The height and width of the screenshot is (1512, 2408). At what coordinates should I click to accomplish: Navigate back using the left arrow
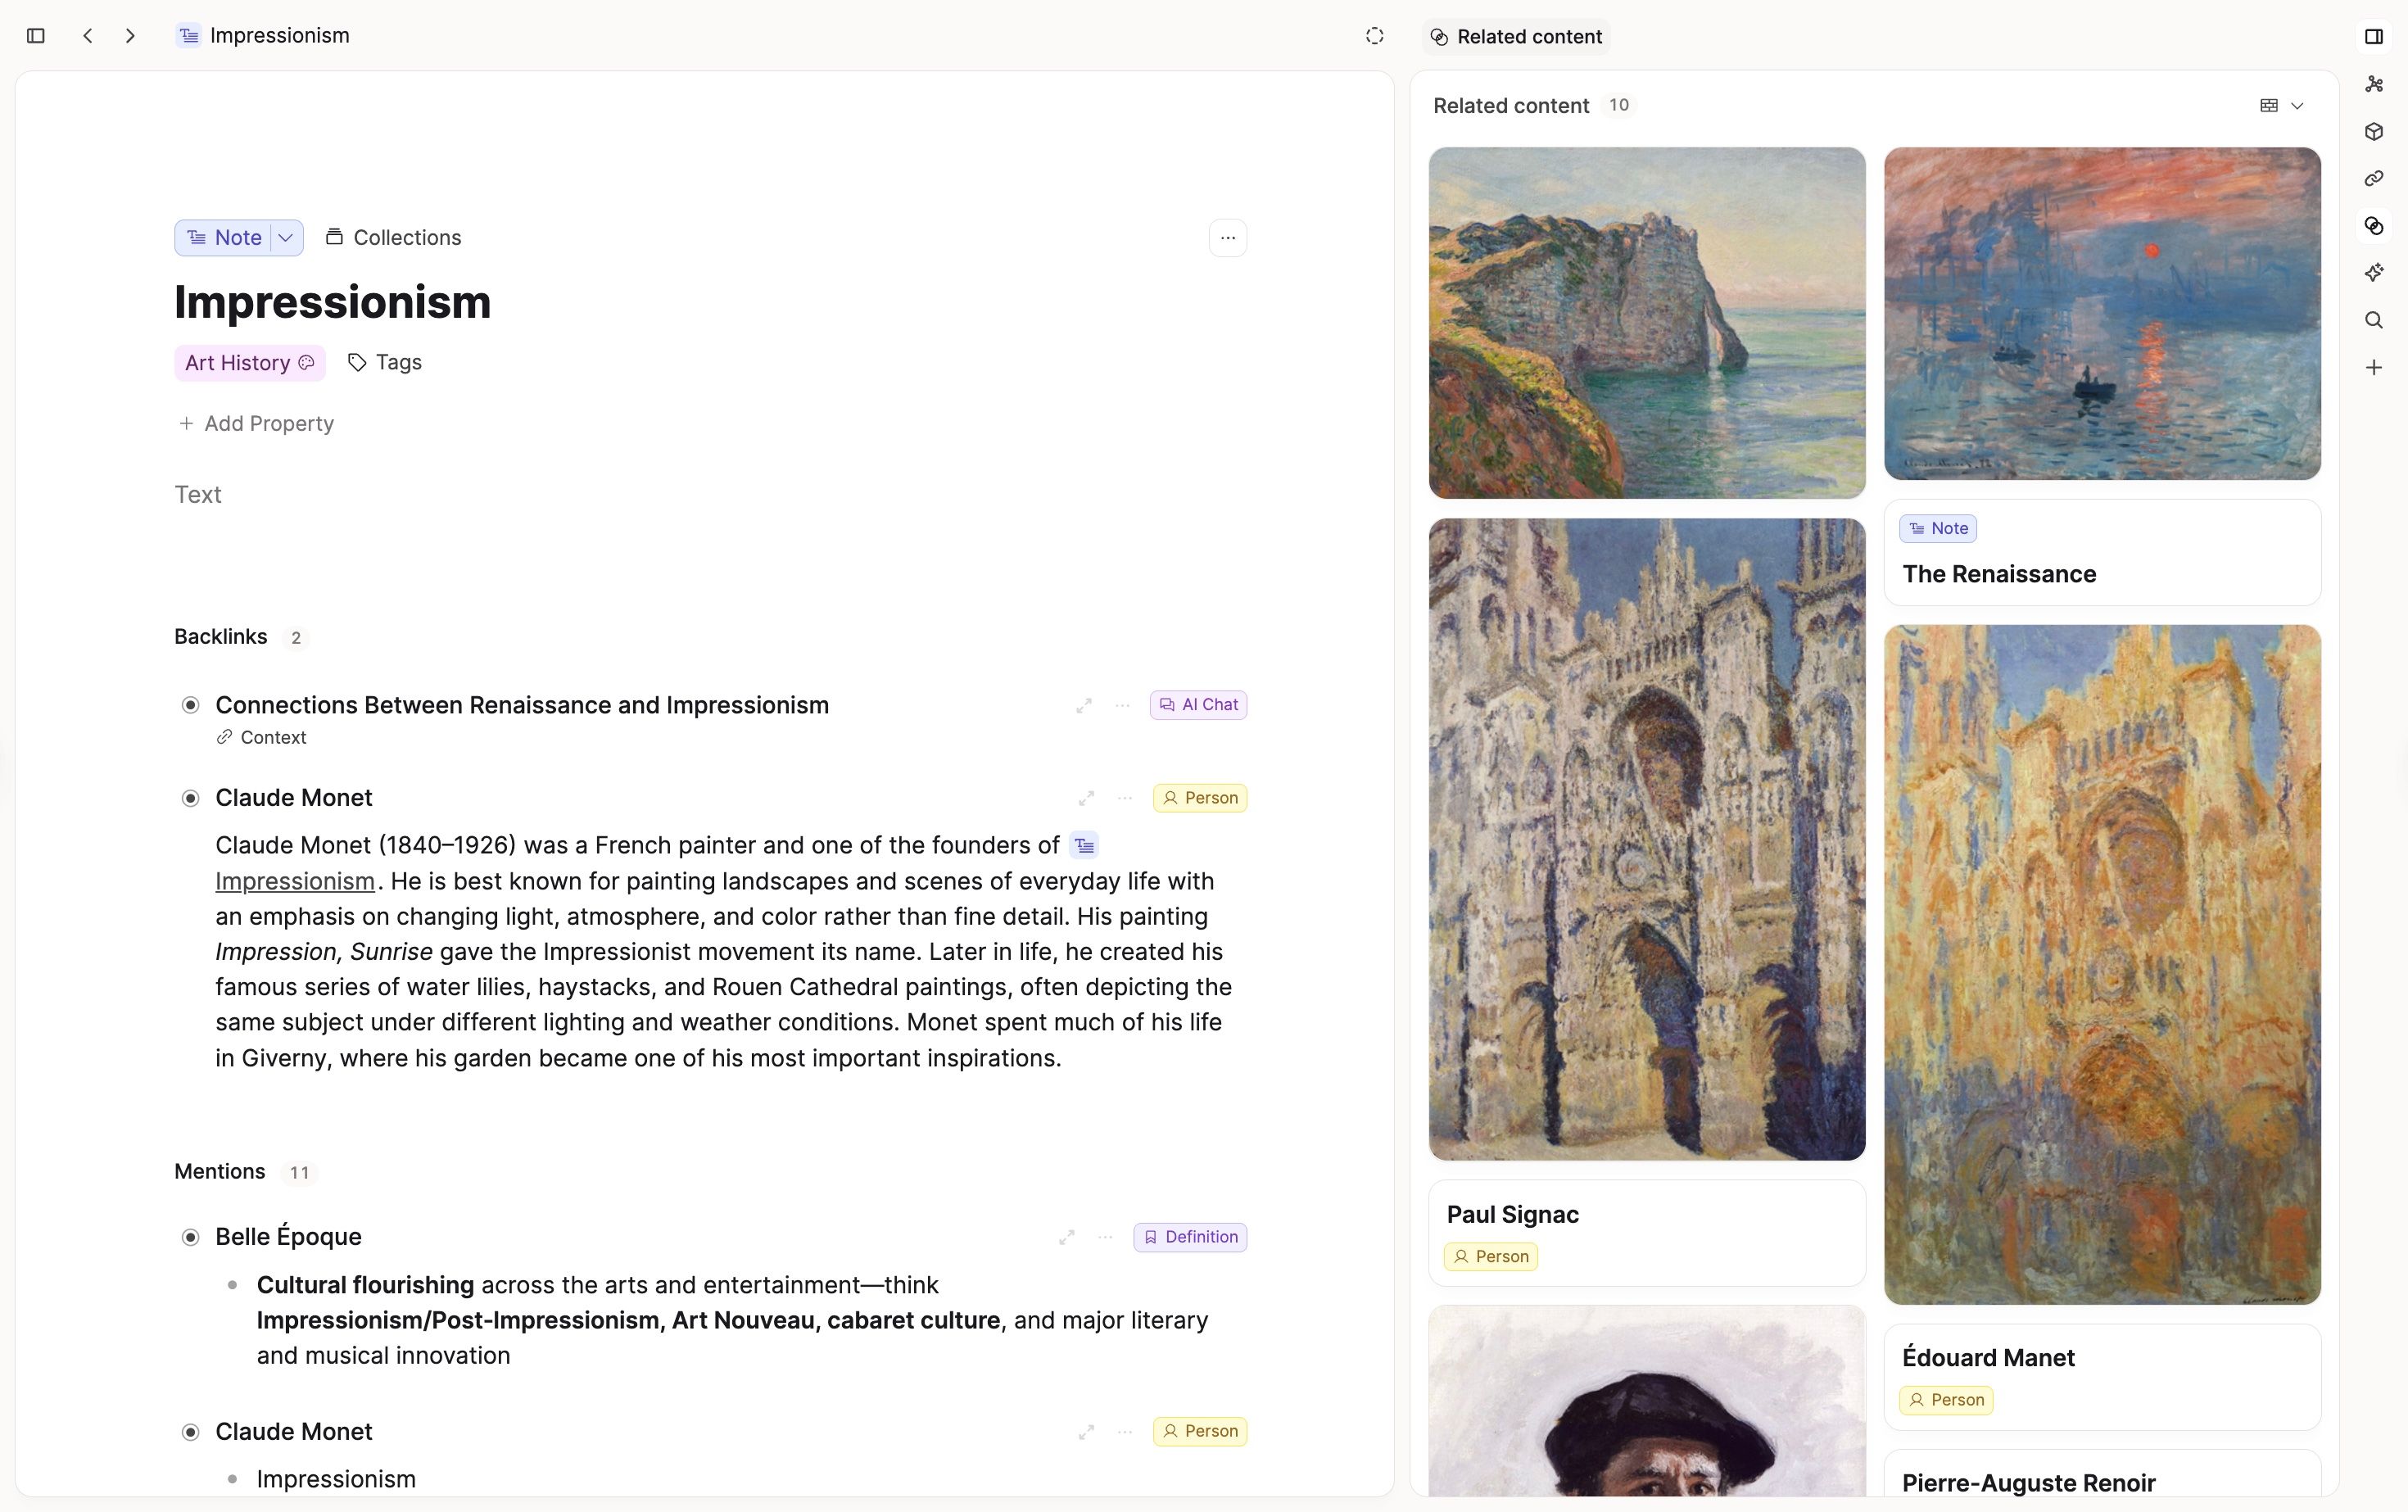tap(88, 36)
